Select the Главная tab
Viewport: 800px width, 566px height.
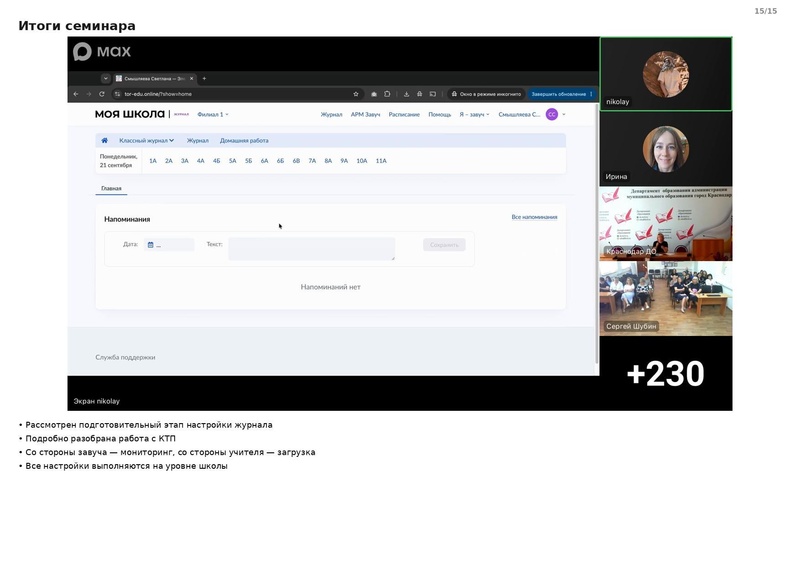coord(111,188)
